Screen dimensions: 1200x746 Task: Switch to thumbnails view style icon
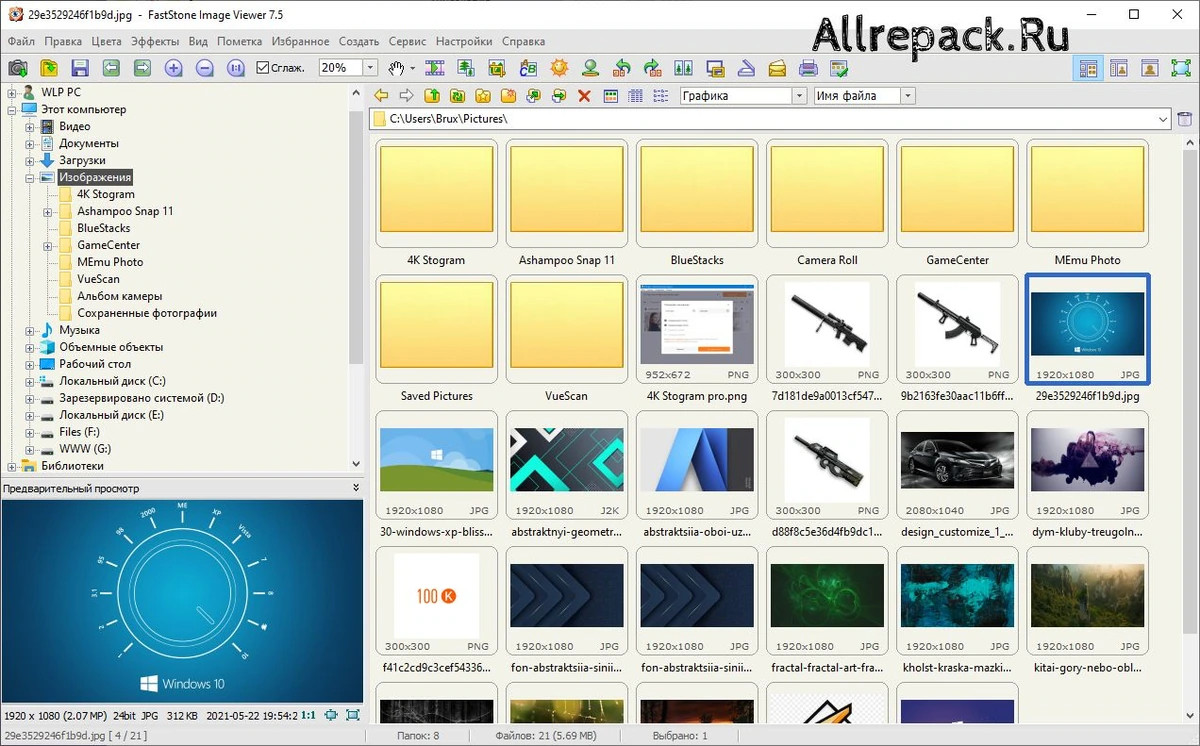tap(610, 96)
